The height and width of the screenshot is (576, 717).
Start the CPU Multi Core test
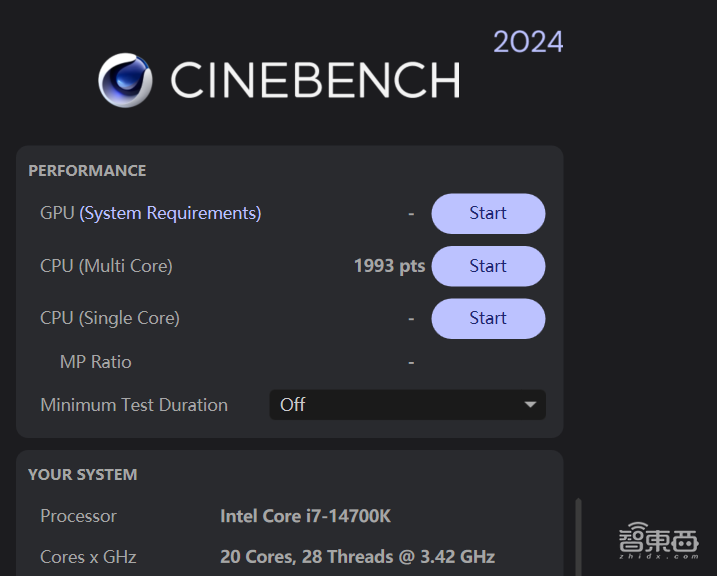point(488,266)
